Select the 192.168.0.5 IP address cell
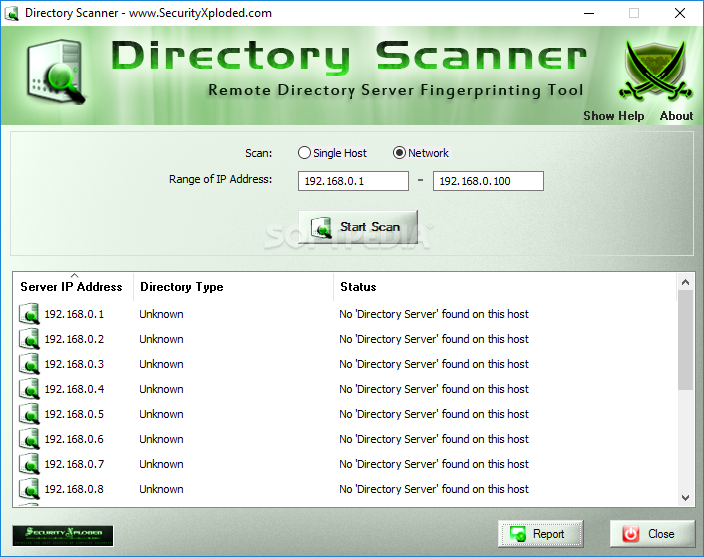 coord(74,414)
